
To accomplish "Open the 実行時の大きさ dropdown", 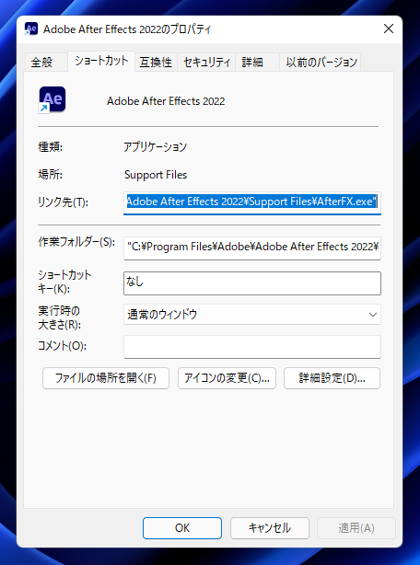I will pos(252,315).
